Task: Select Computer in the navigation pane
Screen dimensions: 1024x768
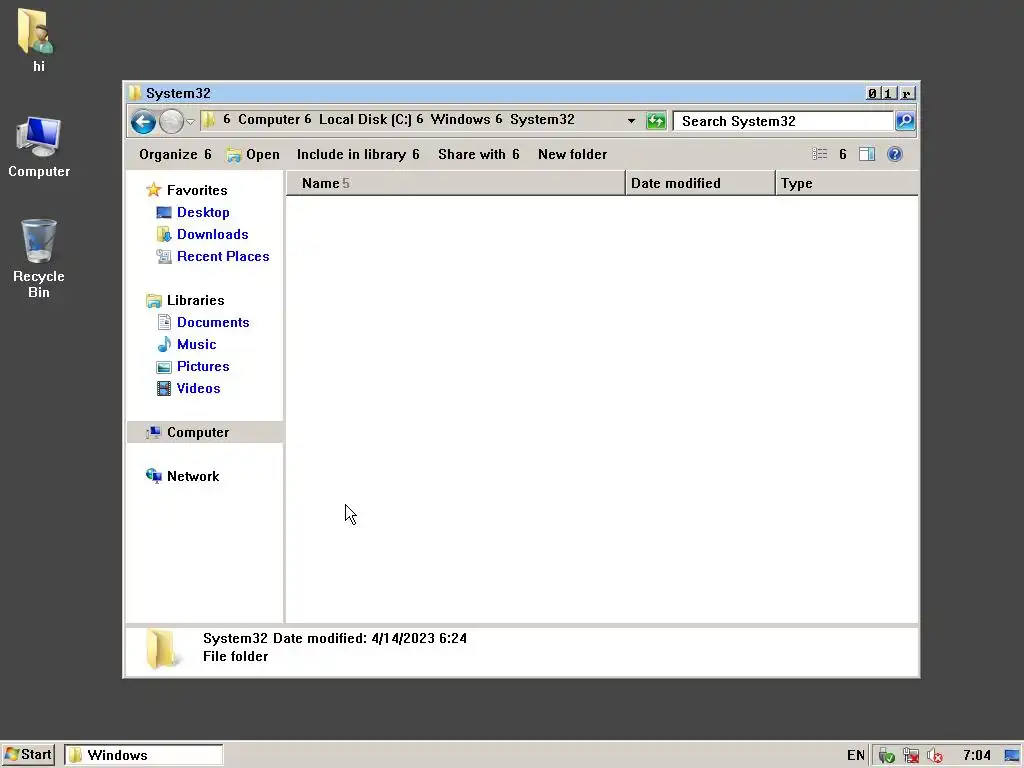Action: coord(198,432)
